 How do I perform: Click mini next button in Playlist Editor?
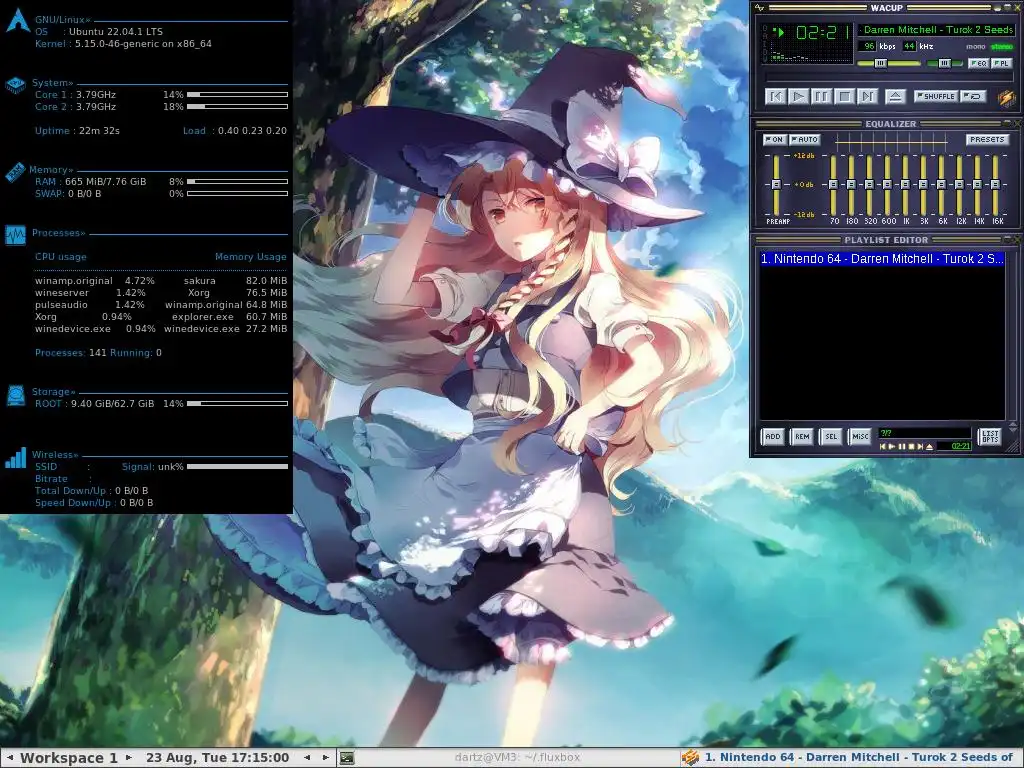[x=920, y=447]
